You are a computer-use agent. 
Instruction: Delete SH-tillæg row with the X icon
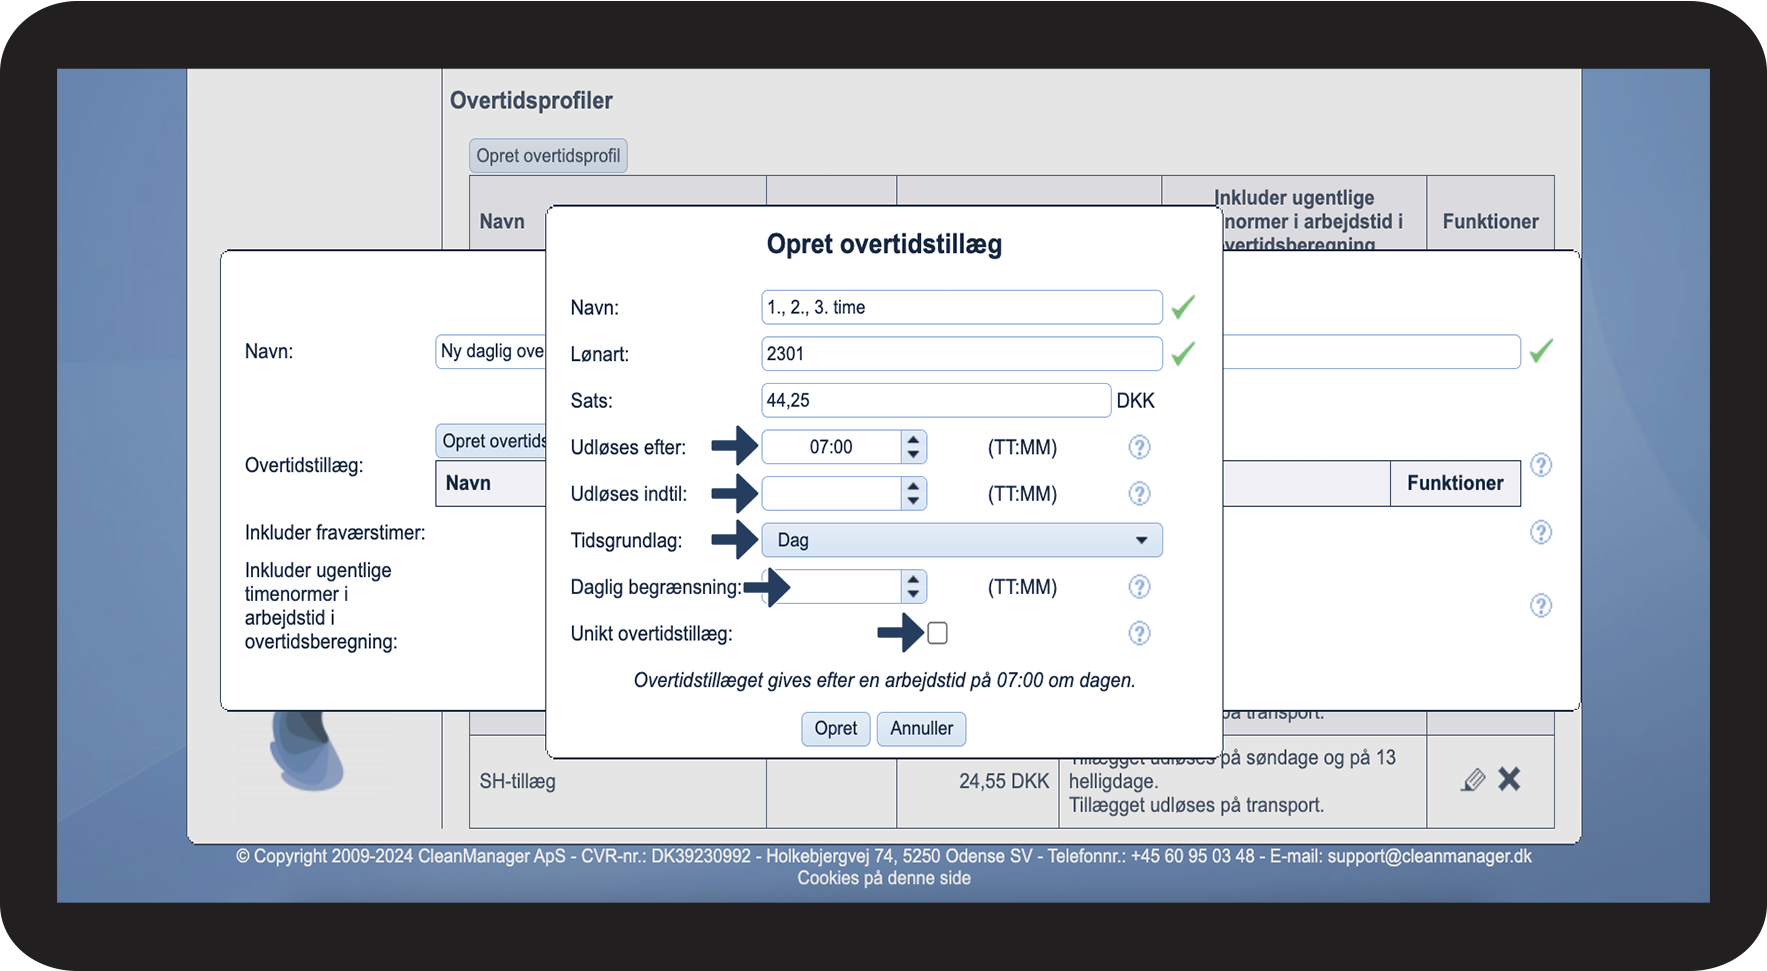point(1509,779)
